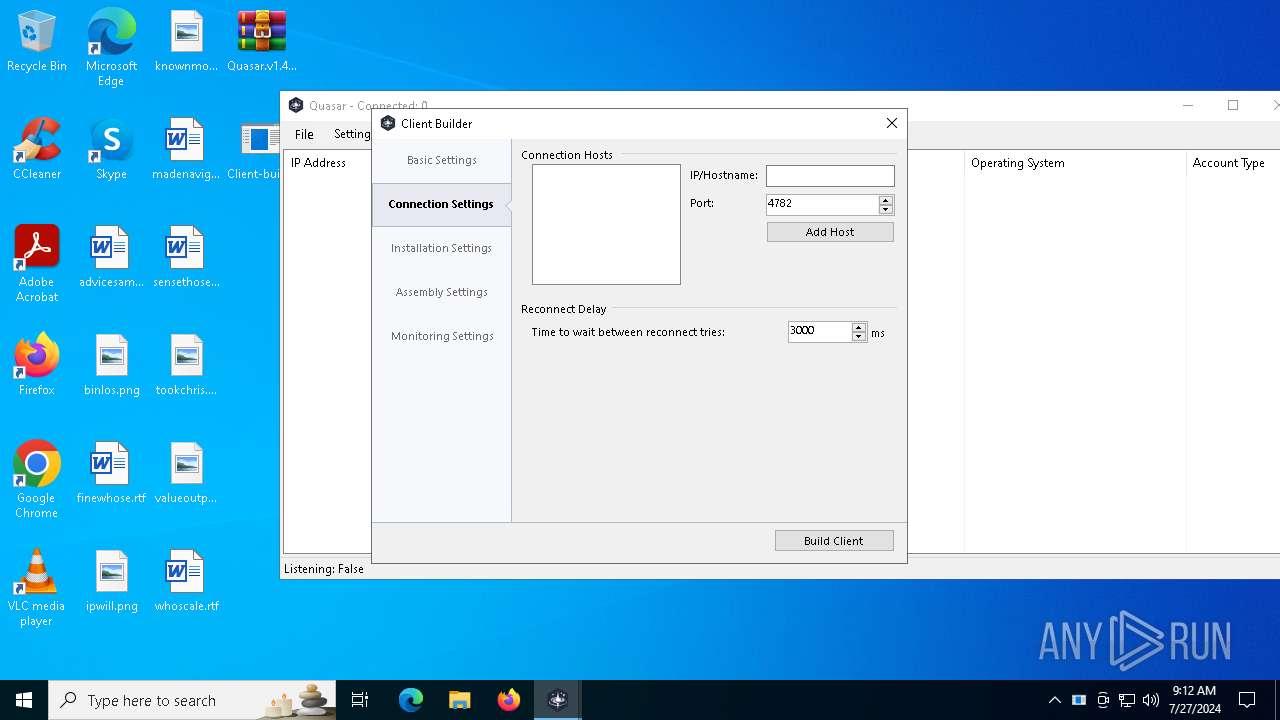Open the Settings menu in Quasar
The width and height of the screenshot is (1280, 720).
351,134
